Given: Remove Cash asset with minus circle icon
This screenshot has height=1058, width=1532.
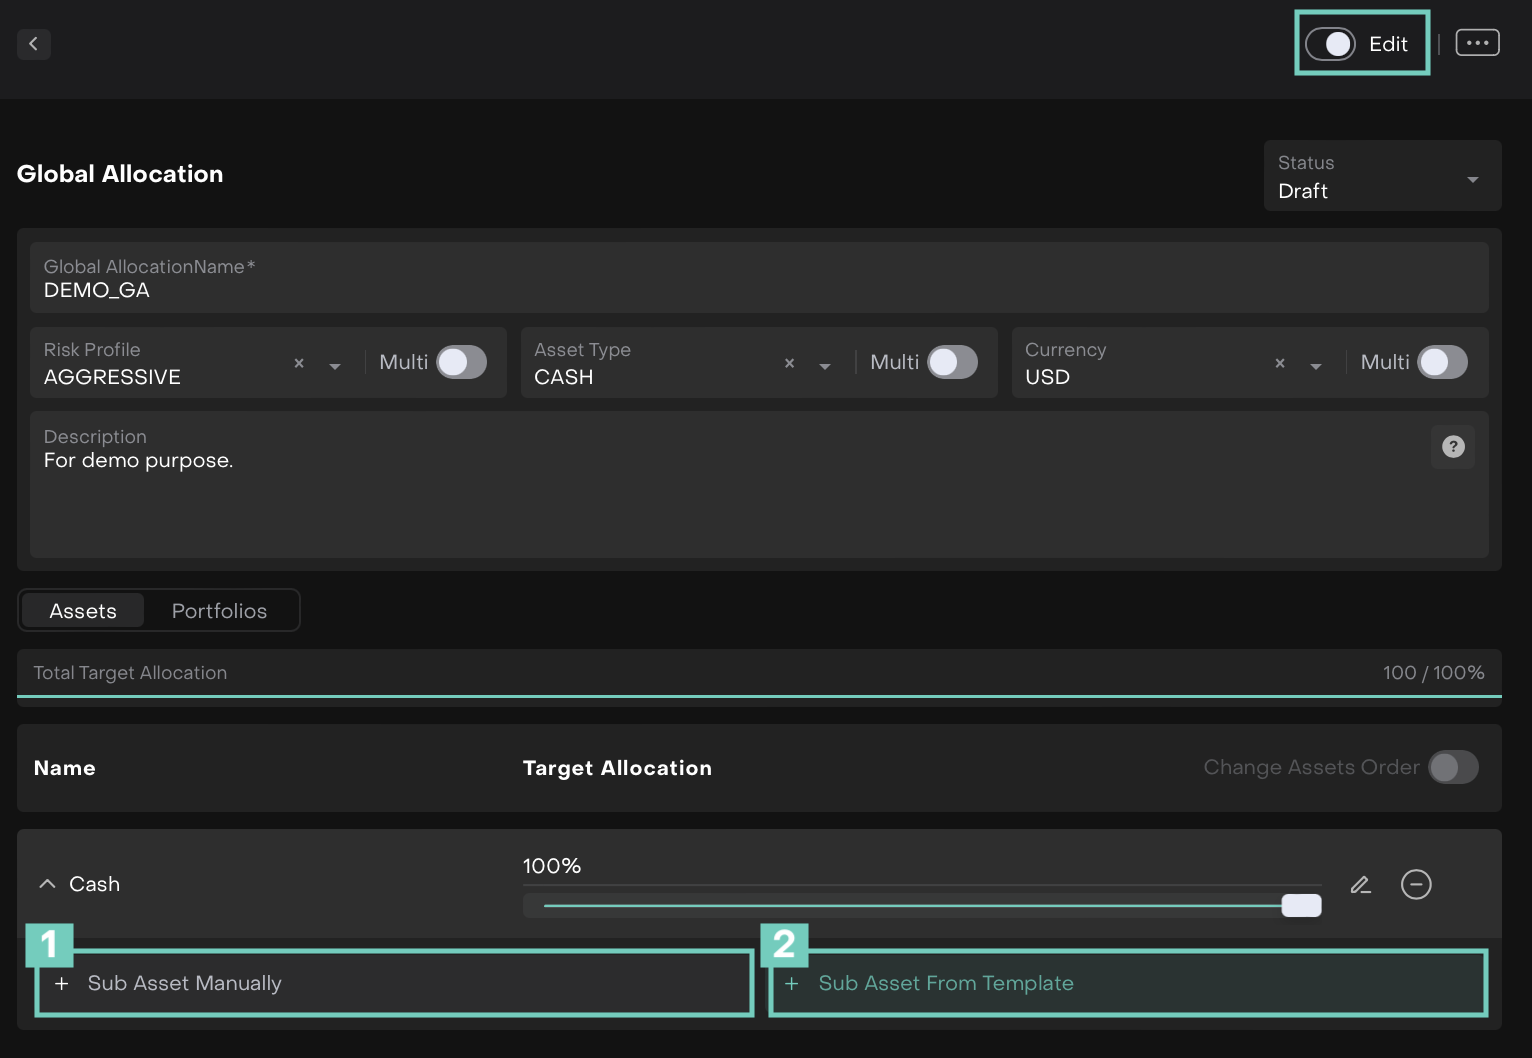Looking at the screenshot, I should pyautogui.click(x=1416, y=885).
